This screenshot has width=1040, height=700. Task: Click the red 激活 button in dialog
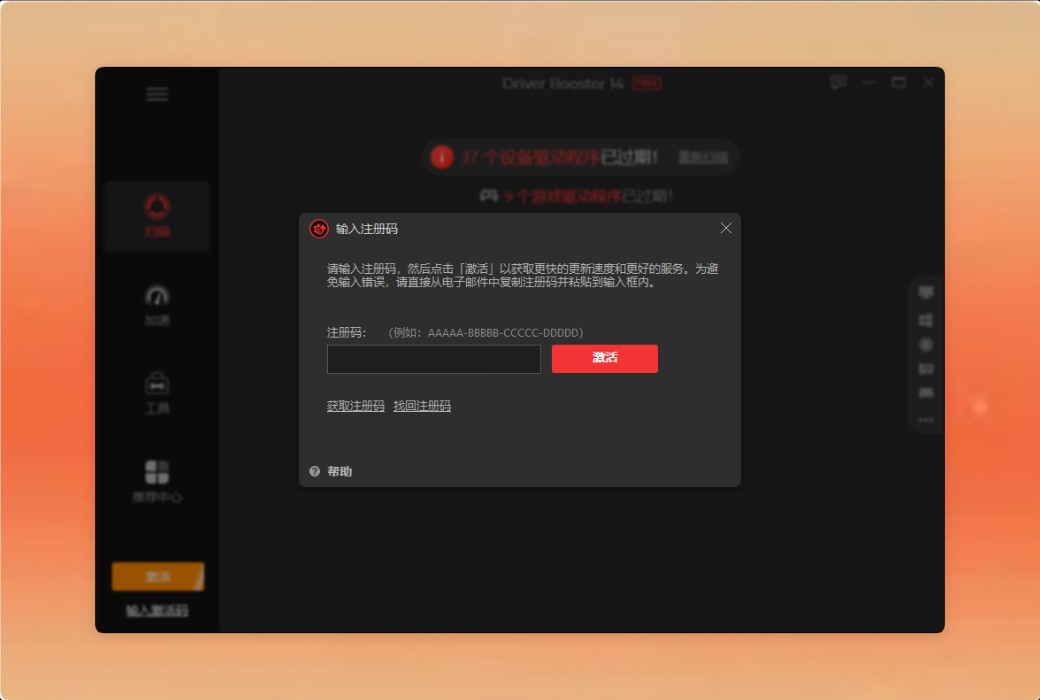(x=604, y=358)
